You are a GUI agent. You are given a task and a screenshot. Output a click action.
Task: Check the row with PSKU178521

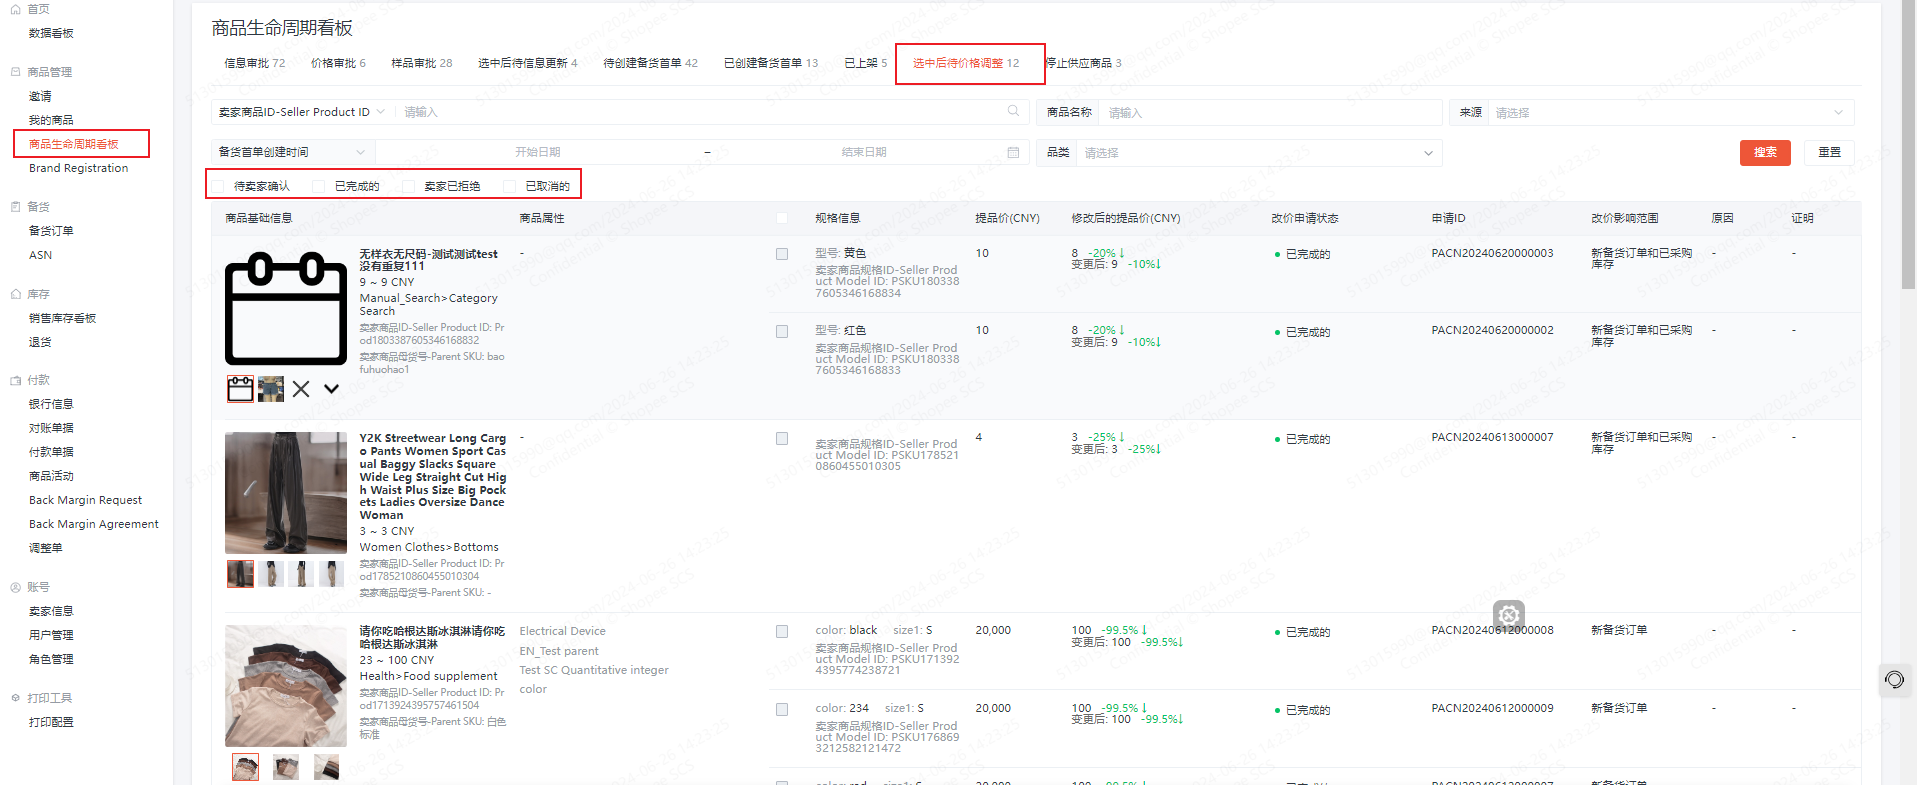[x=782, y=439]
